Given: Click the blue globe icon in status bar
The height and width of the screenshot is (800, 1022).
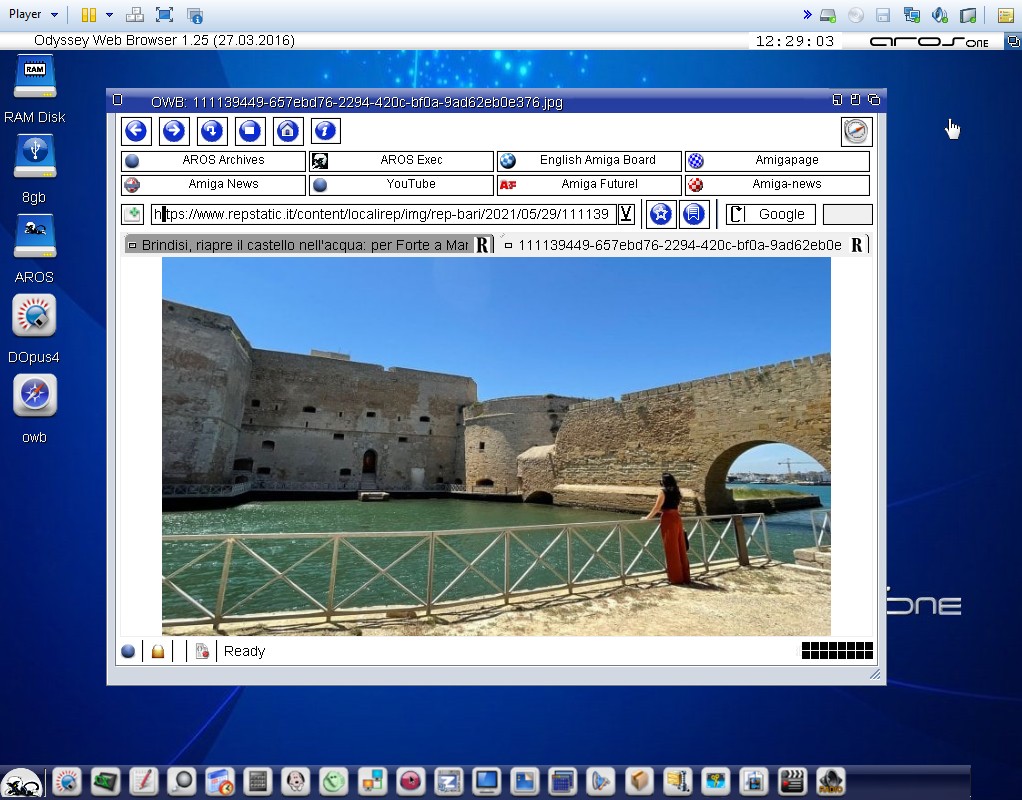Looking at the screenshot, I should (x=128, y=652).
